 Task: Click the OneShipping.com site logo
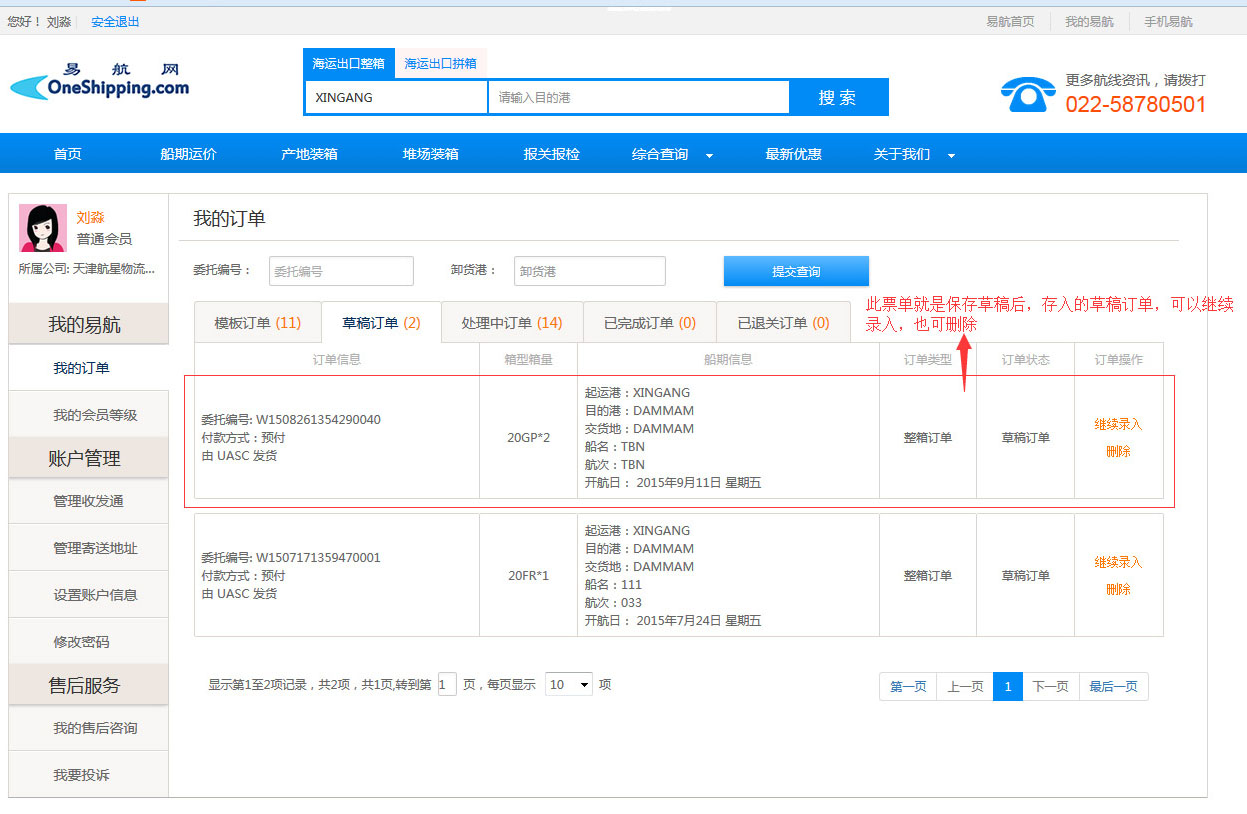(x=100, y=82)
